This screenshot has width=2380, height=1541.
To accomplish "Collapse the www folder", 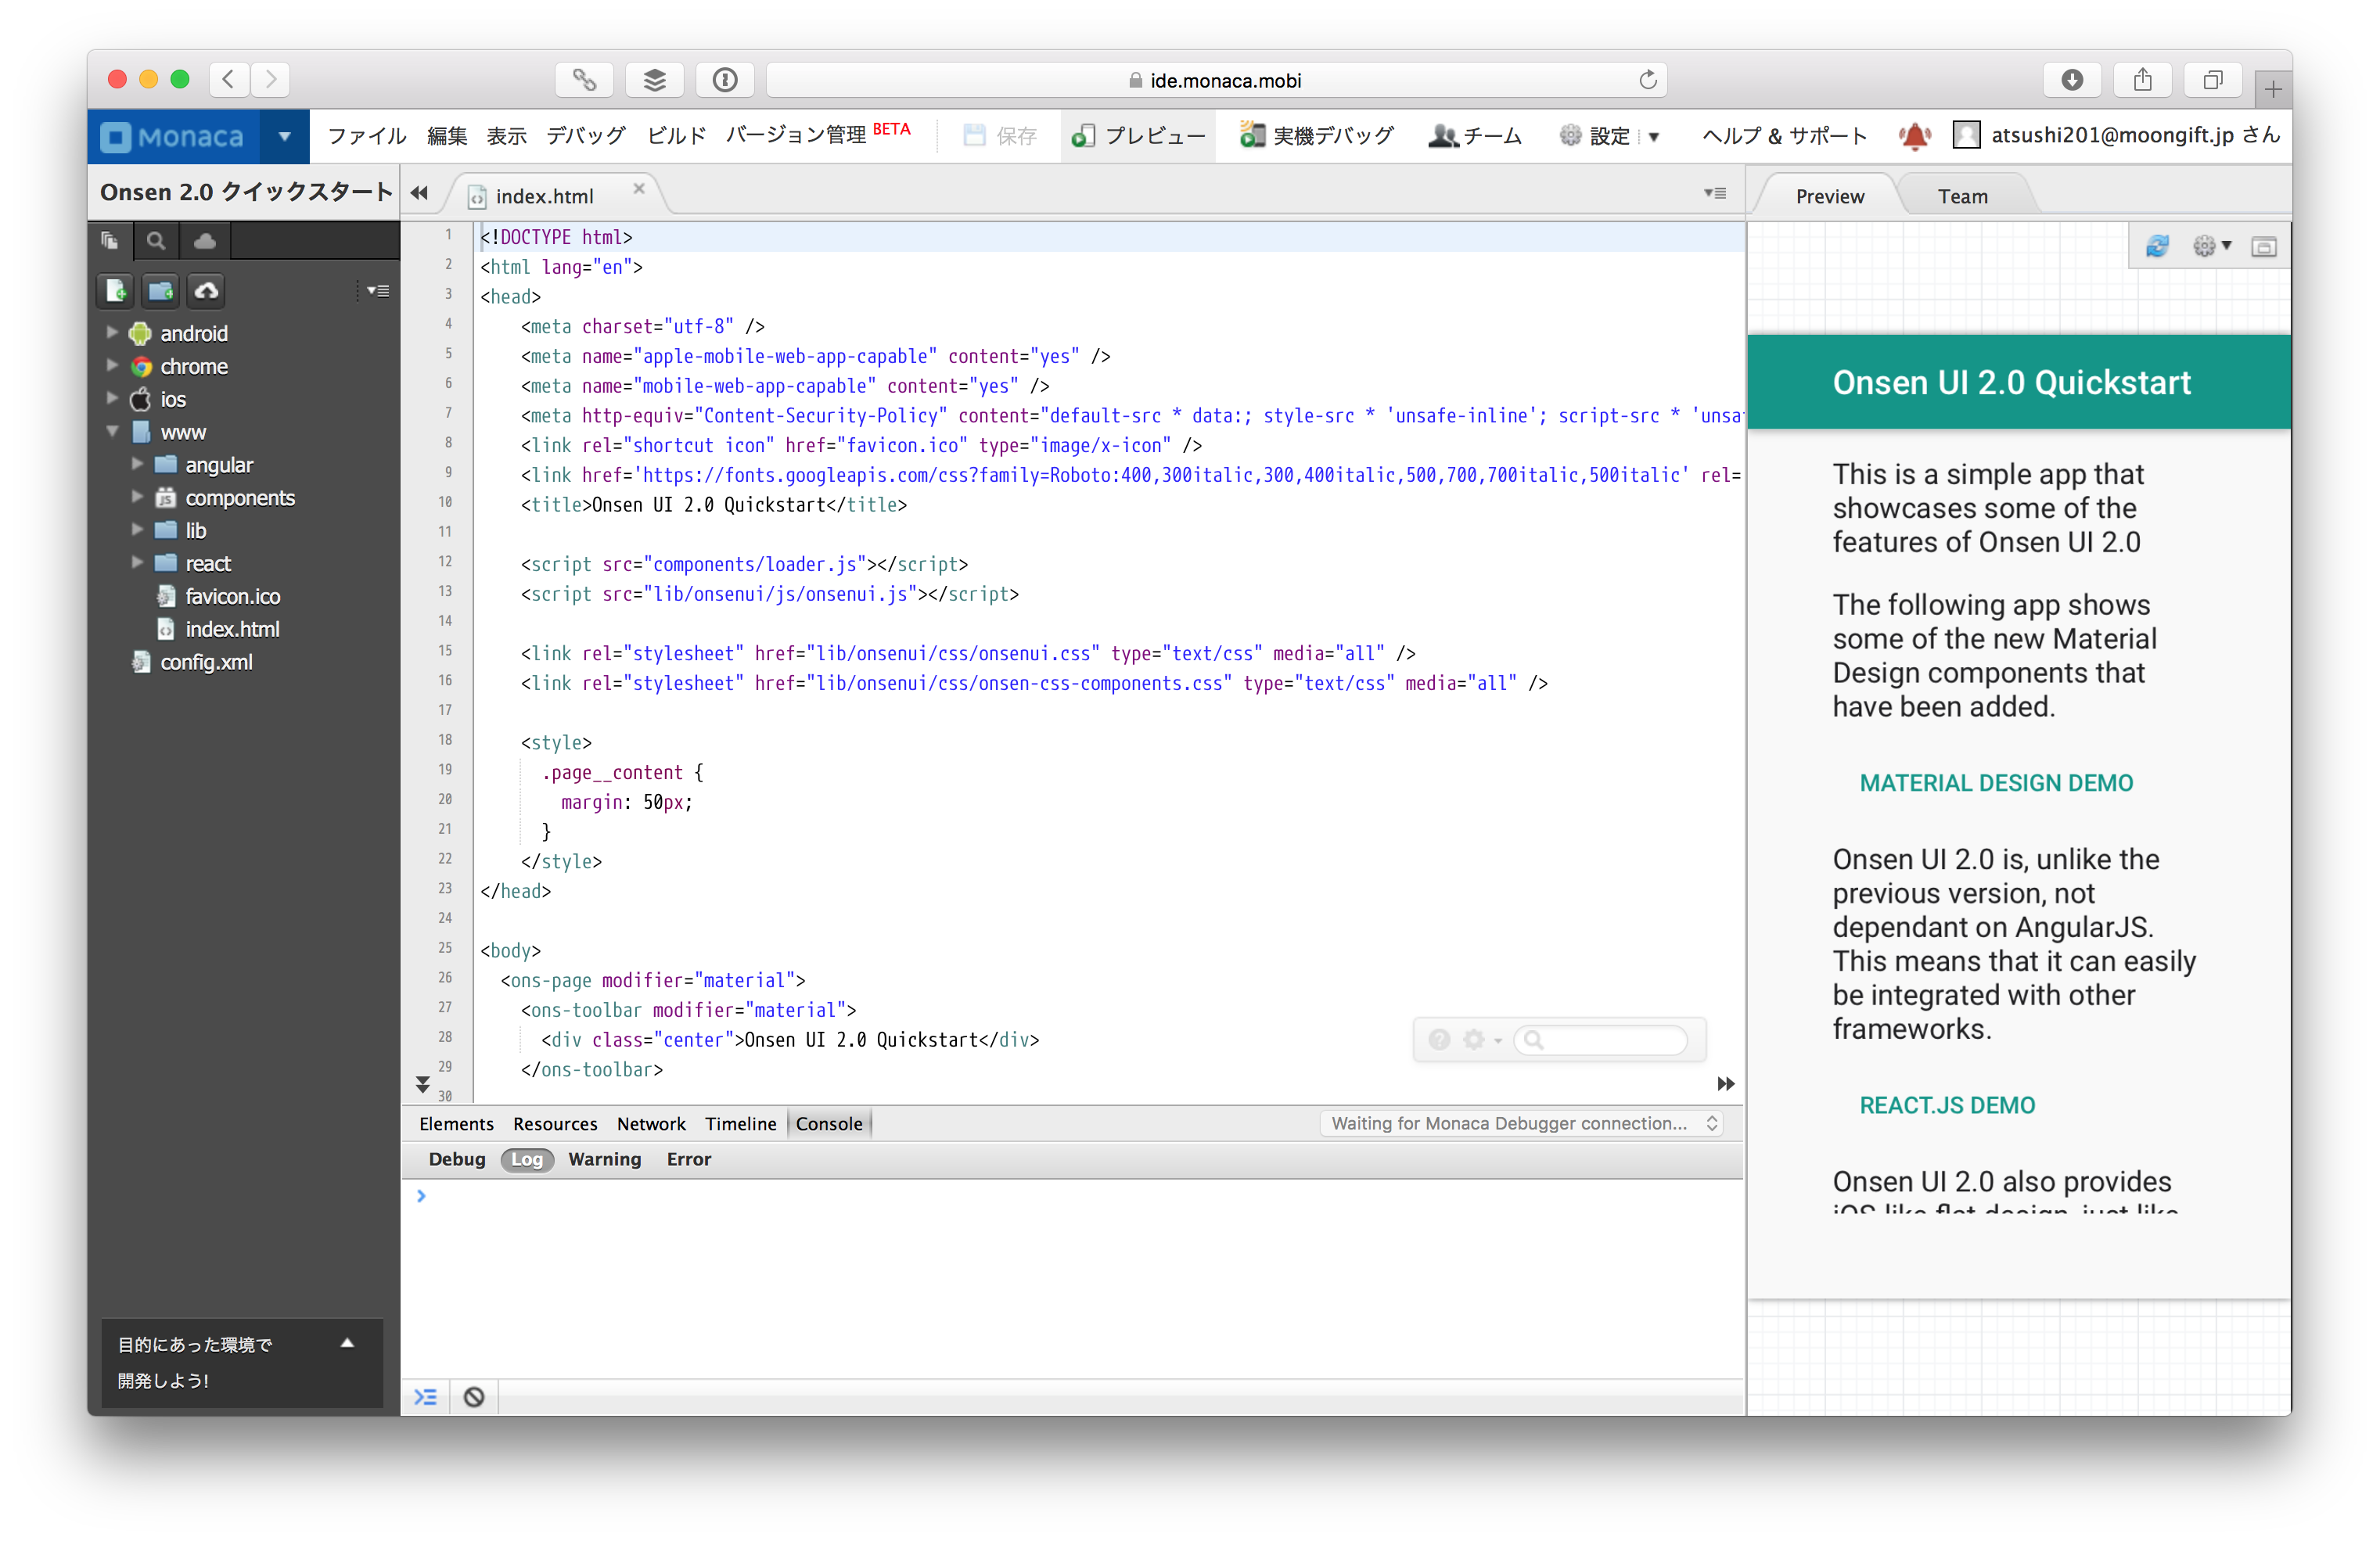I will [112, 432].
